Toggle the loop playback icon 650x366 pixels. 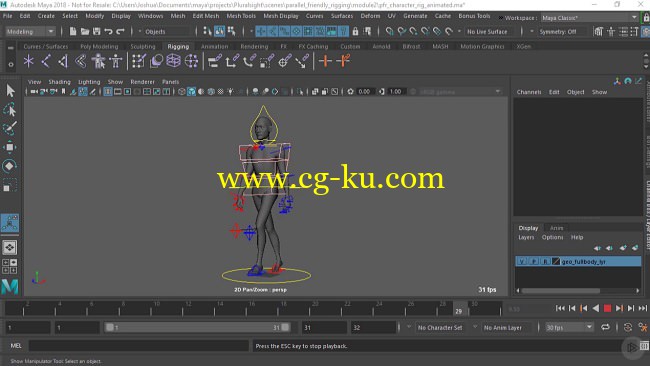tap(605, 327)
